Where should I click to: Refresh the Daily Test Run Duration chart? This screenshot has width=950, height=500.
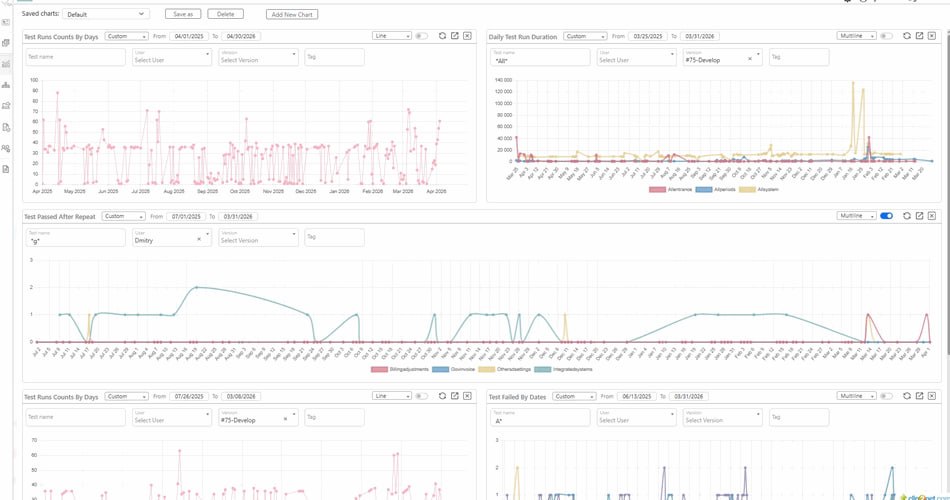coord(906,36)
